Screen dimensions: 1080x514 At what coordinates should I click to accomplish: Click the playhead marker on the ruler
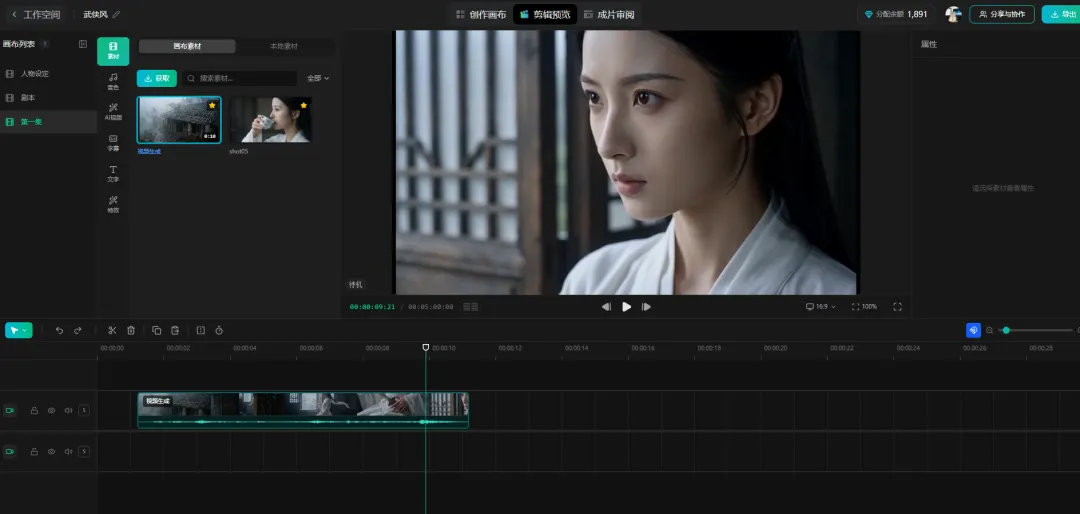point(426,347)
